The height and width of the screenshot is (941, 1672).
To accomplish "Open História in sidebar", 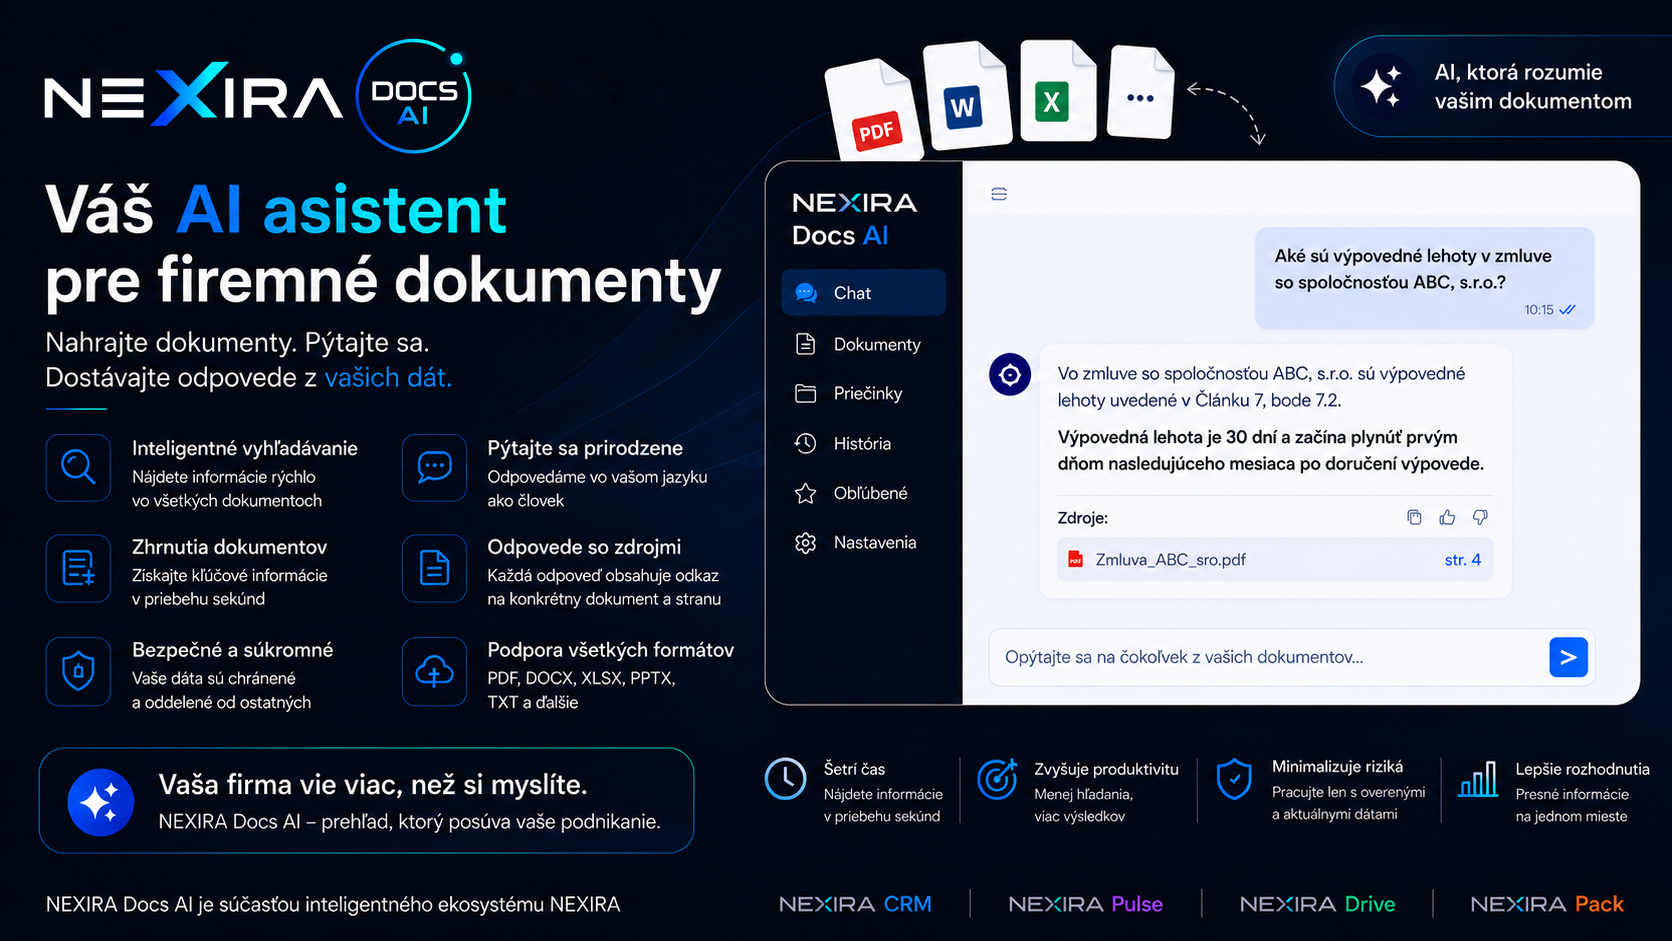I will pos(863,443).
